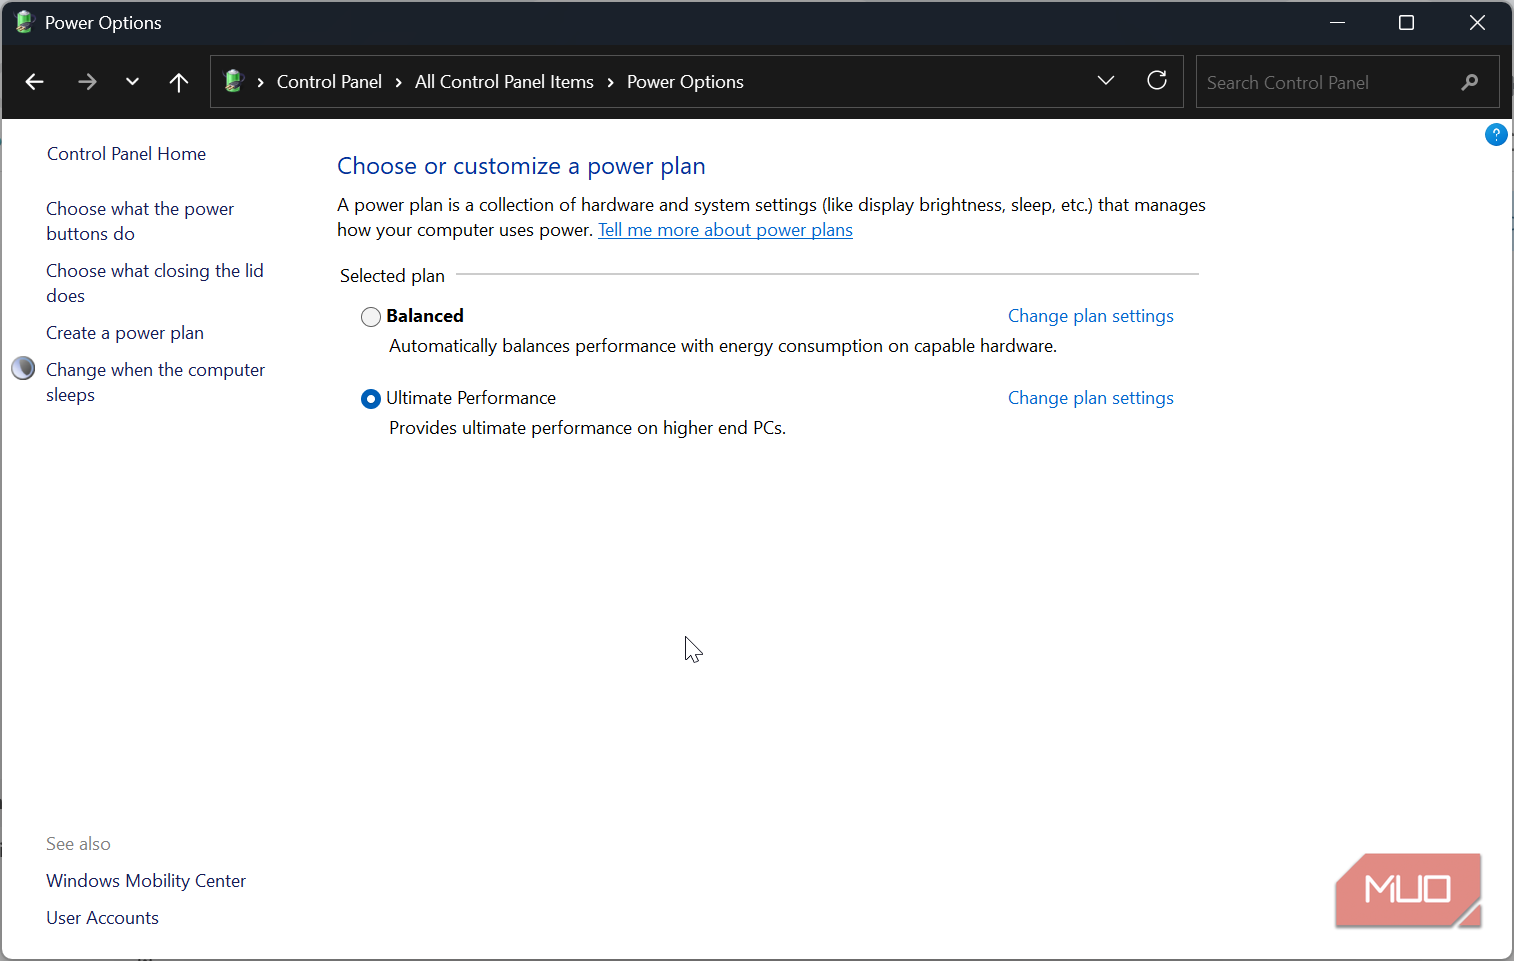Click 'Provides ultimate performance on higher end PCs.' text
This screenshot has width=1514, height=961.
coord(588,428)
